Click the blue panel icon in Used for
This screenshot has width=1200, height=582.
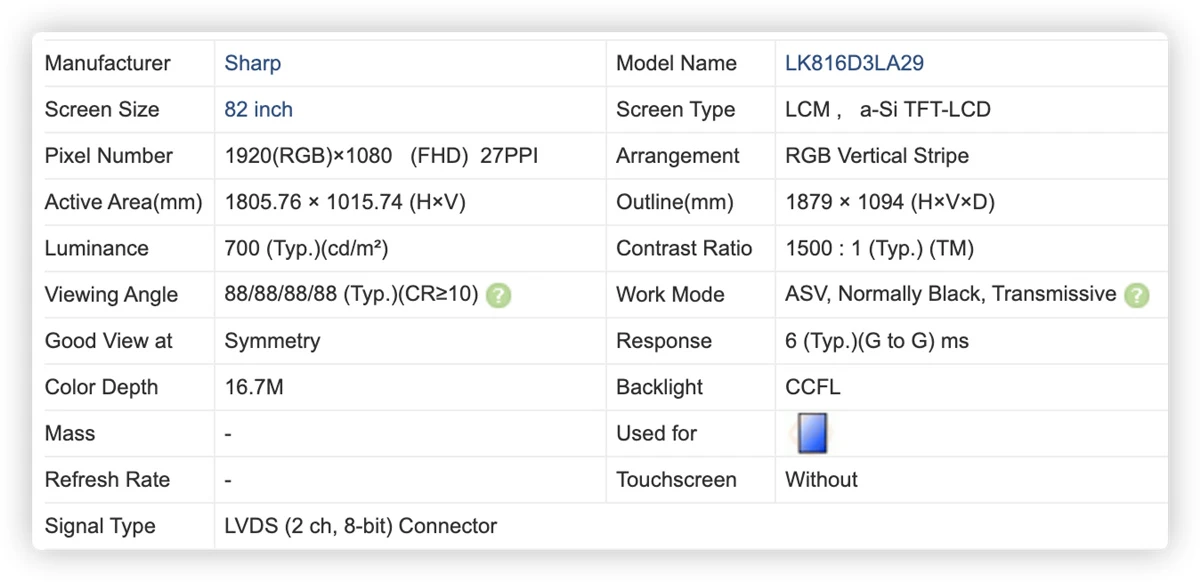pyautogui.click(x=812, y=434)
